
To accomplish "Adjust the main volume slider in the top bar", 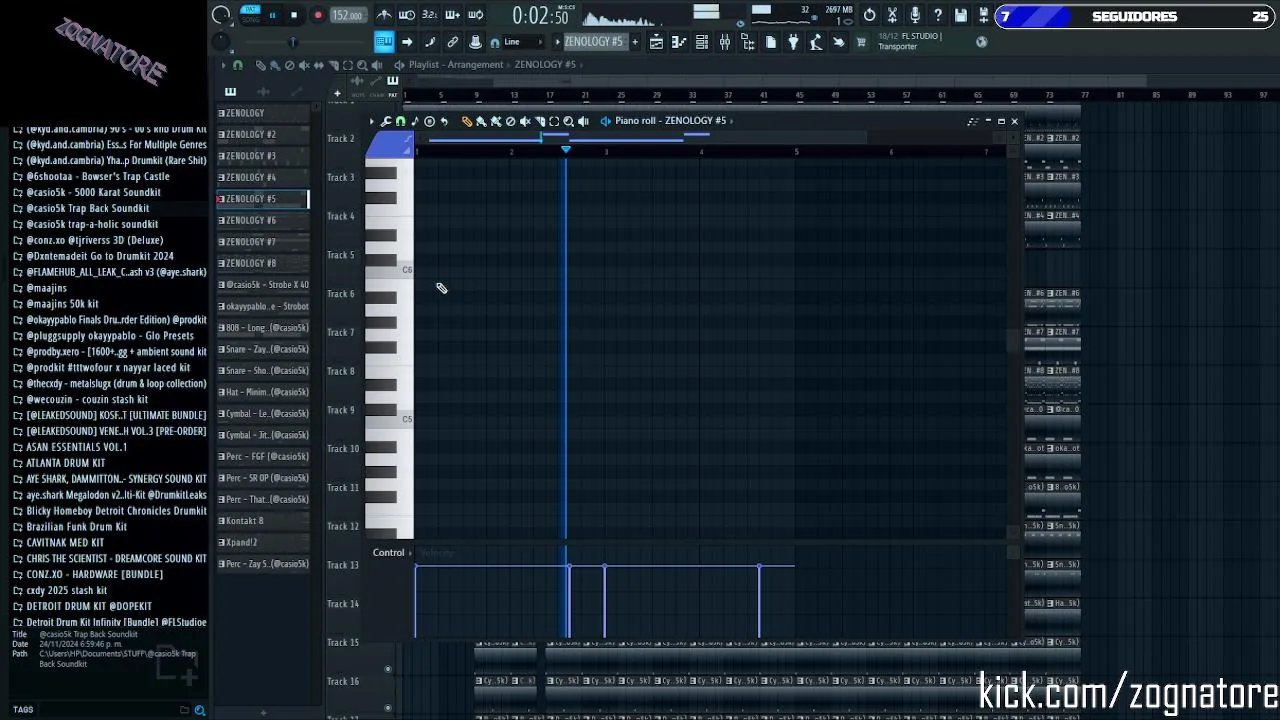I will (292, 42).
